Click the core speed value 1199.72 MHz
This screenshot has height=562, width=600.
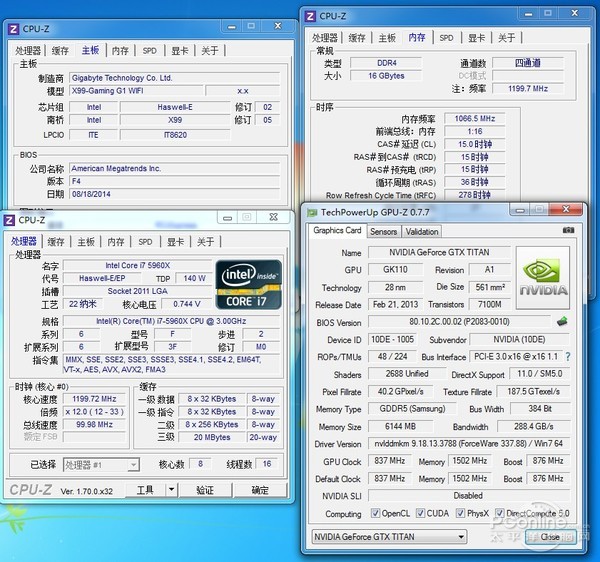pos(94,399)
